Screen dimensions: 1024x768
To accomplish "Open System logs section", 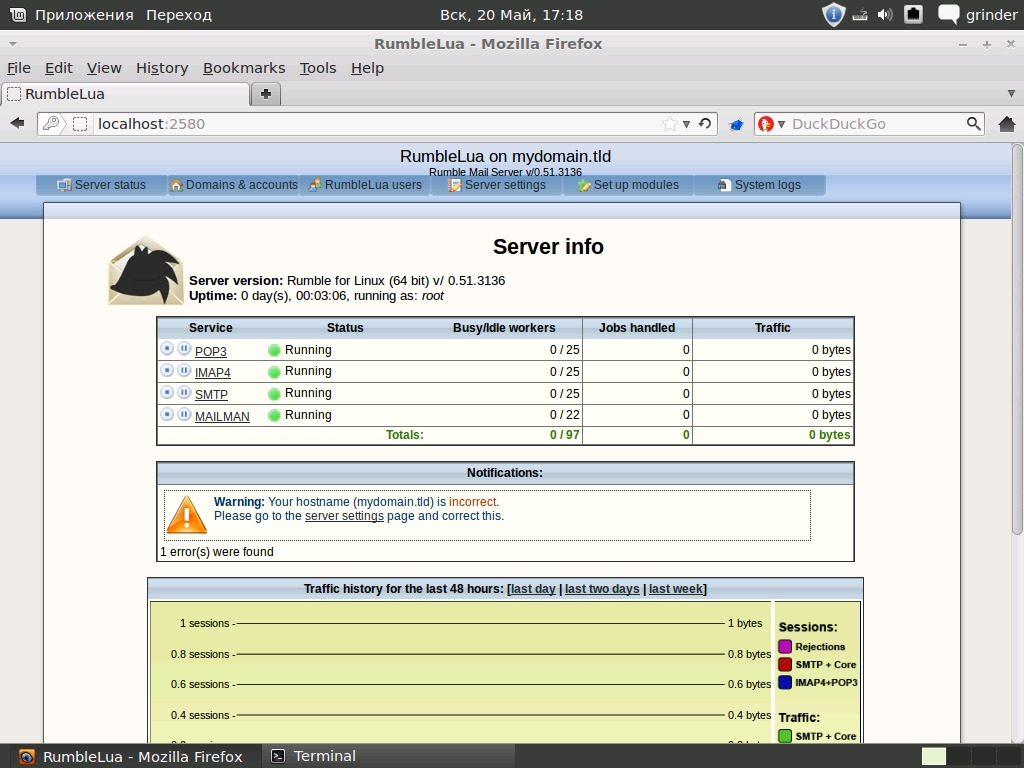I will pos(760,185).
